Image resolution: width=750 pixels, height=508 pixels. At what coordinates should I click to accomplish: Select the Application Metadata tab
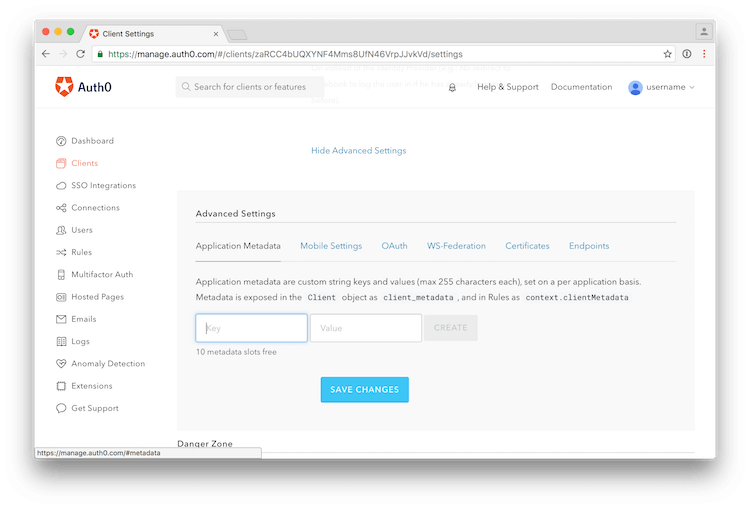[238, 246]
